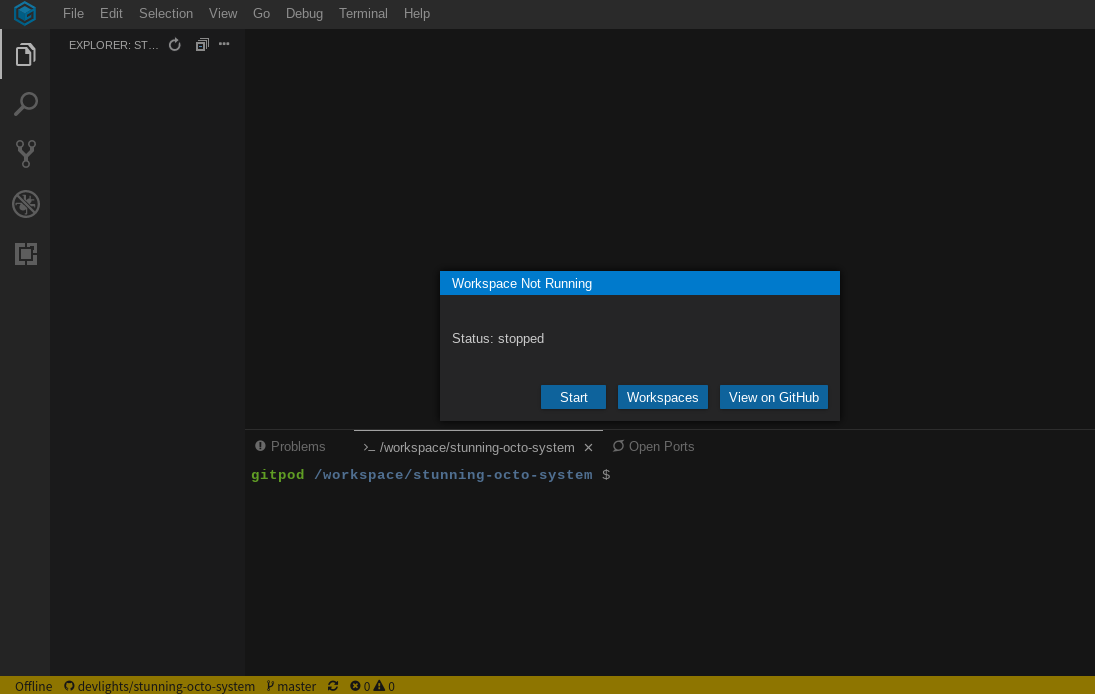Switch to the Problems tab
The height and width of the screenshot is (694, 1095).
pyautogui.click(x=291, y=446)
